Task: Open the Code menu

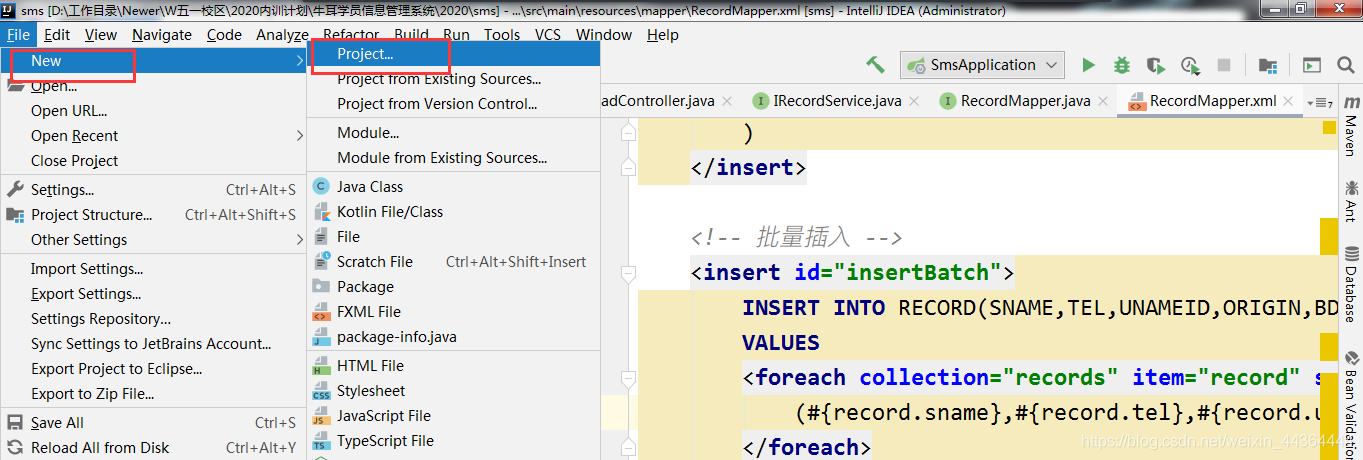Action: pos(224,34)
